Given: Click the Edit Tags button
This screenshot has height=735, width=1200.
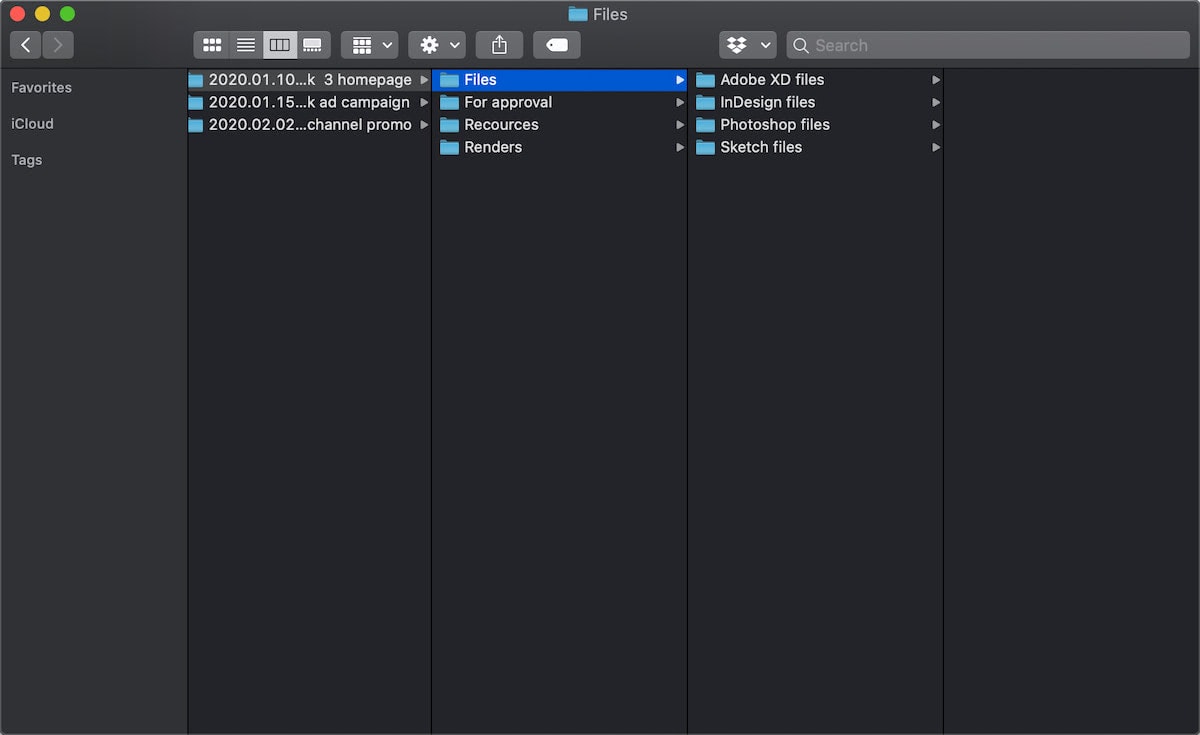Looking at the screenshot, I should 557,45.
